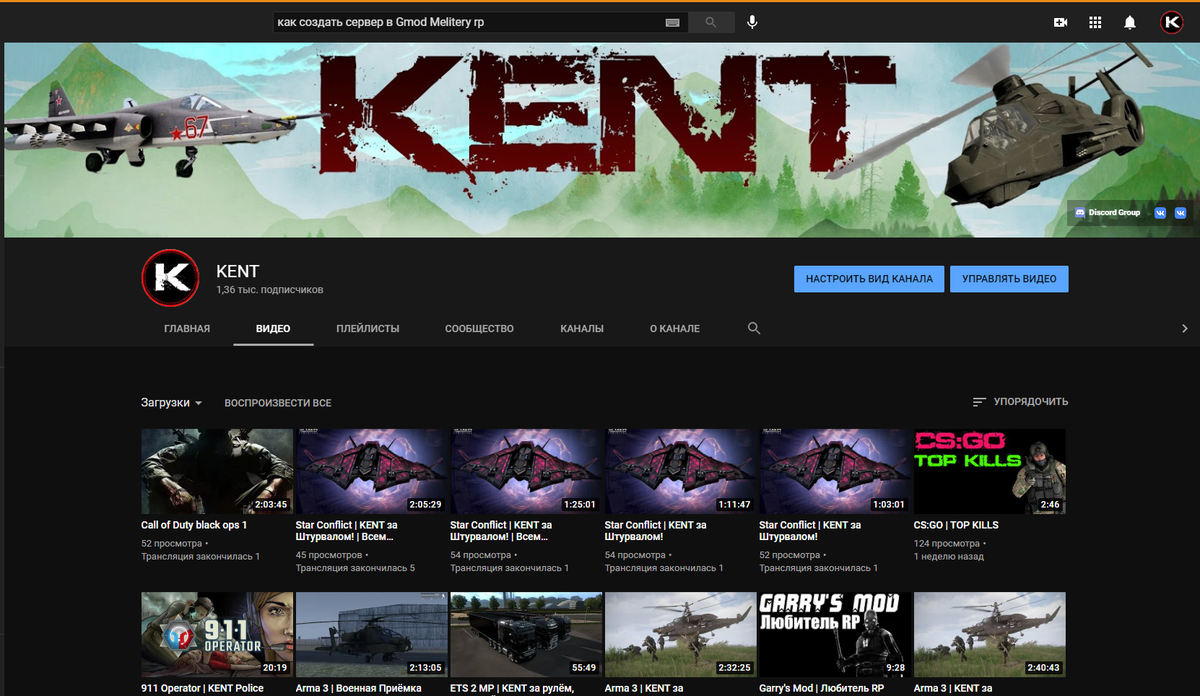
Task: Click УПРАВЛЯТЬ ВИДЕО button
Action: (1009, 279)
